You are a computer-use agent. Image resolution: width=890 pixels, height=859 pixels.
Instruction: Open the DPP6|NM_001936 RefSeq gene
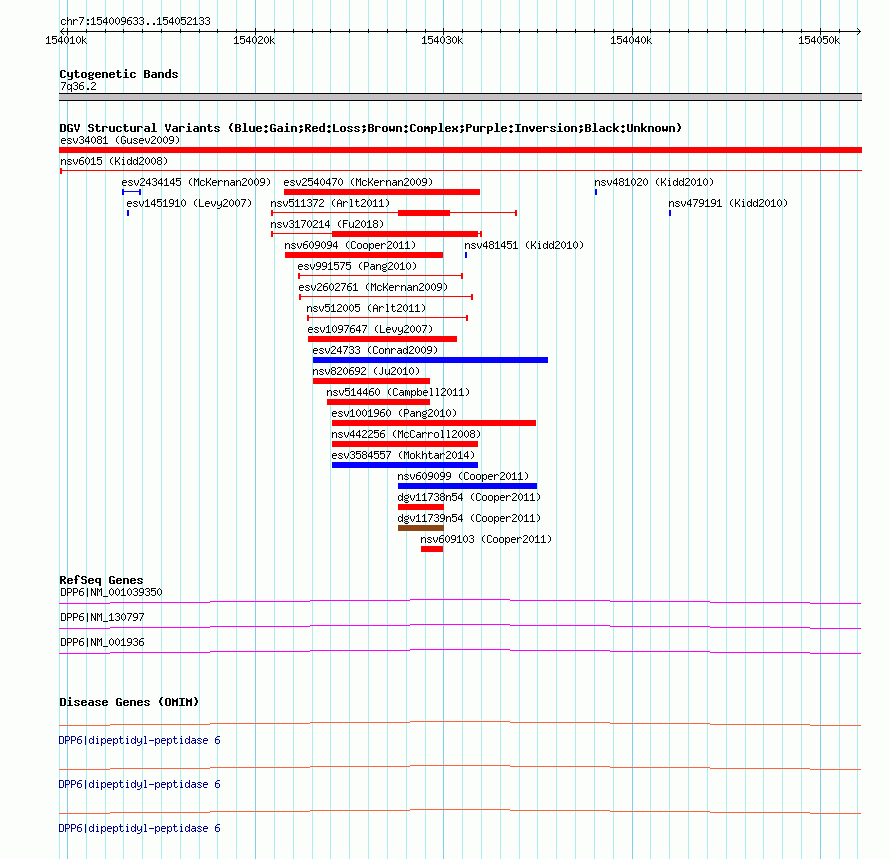pos(102,642)
